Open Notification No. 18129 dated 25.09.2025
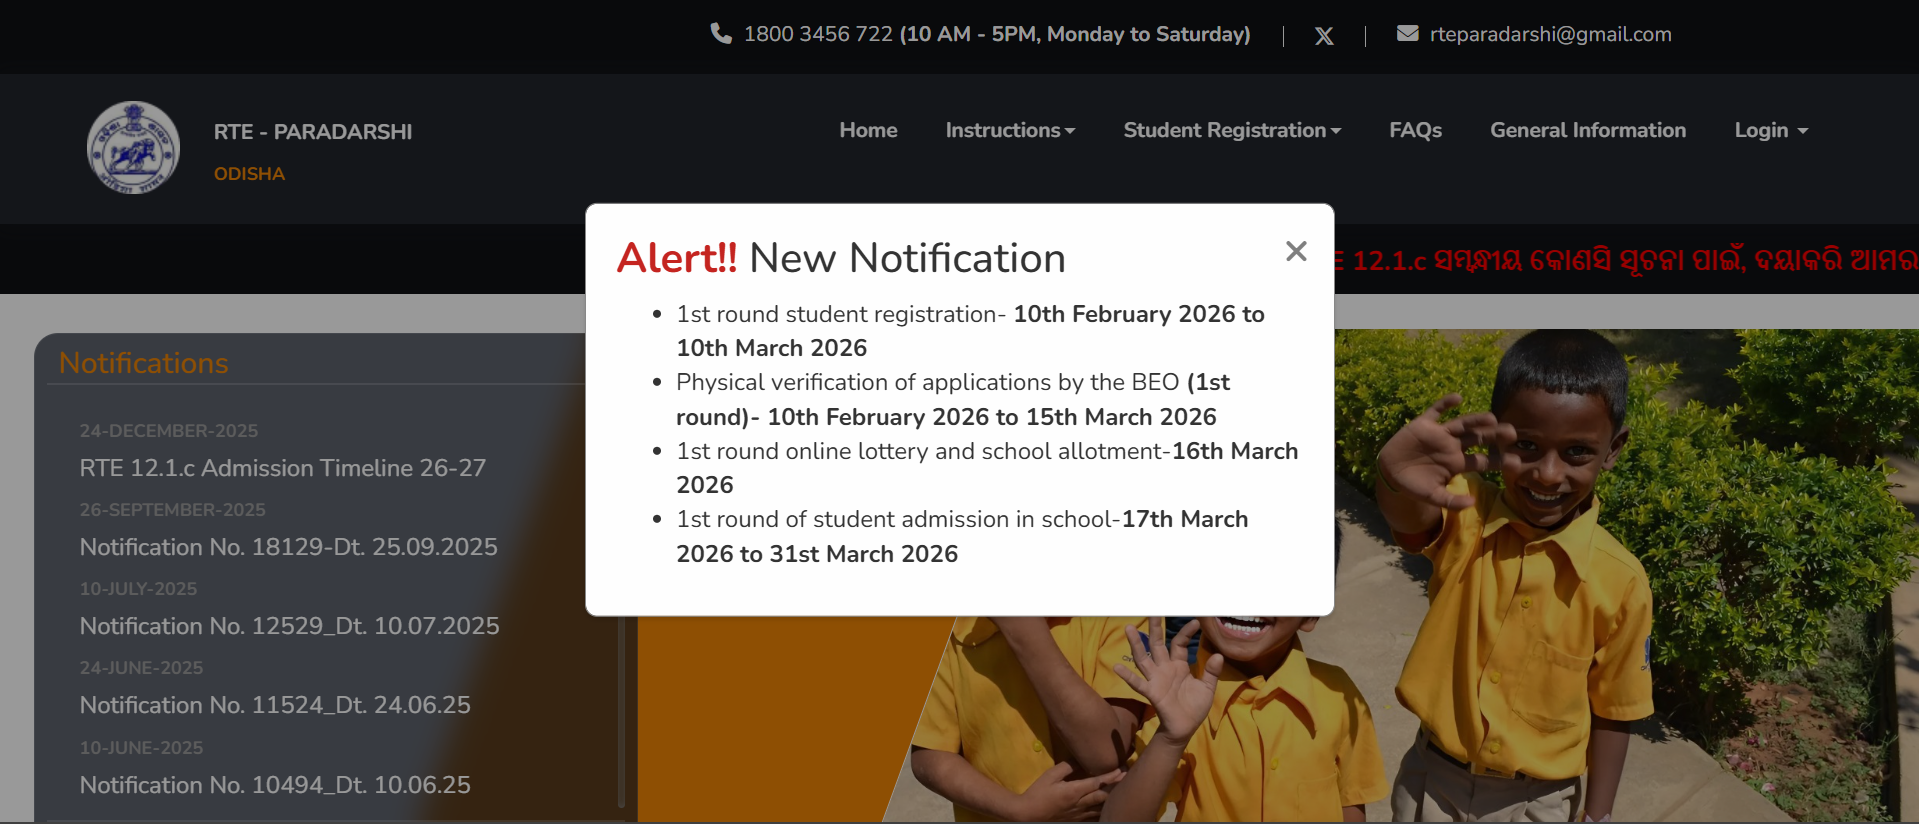Screen dimensions: 1919x824 [288, 547]
